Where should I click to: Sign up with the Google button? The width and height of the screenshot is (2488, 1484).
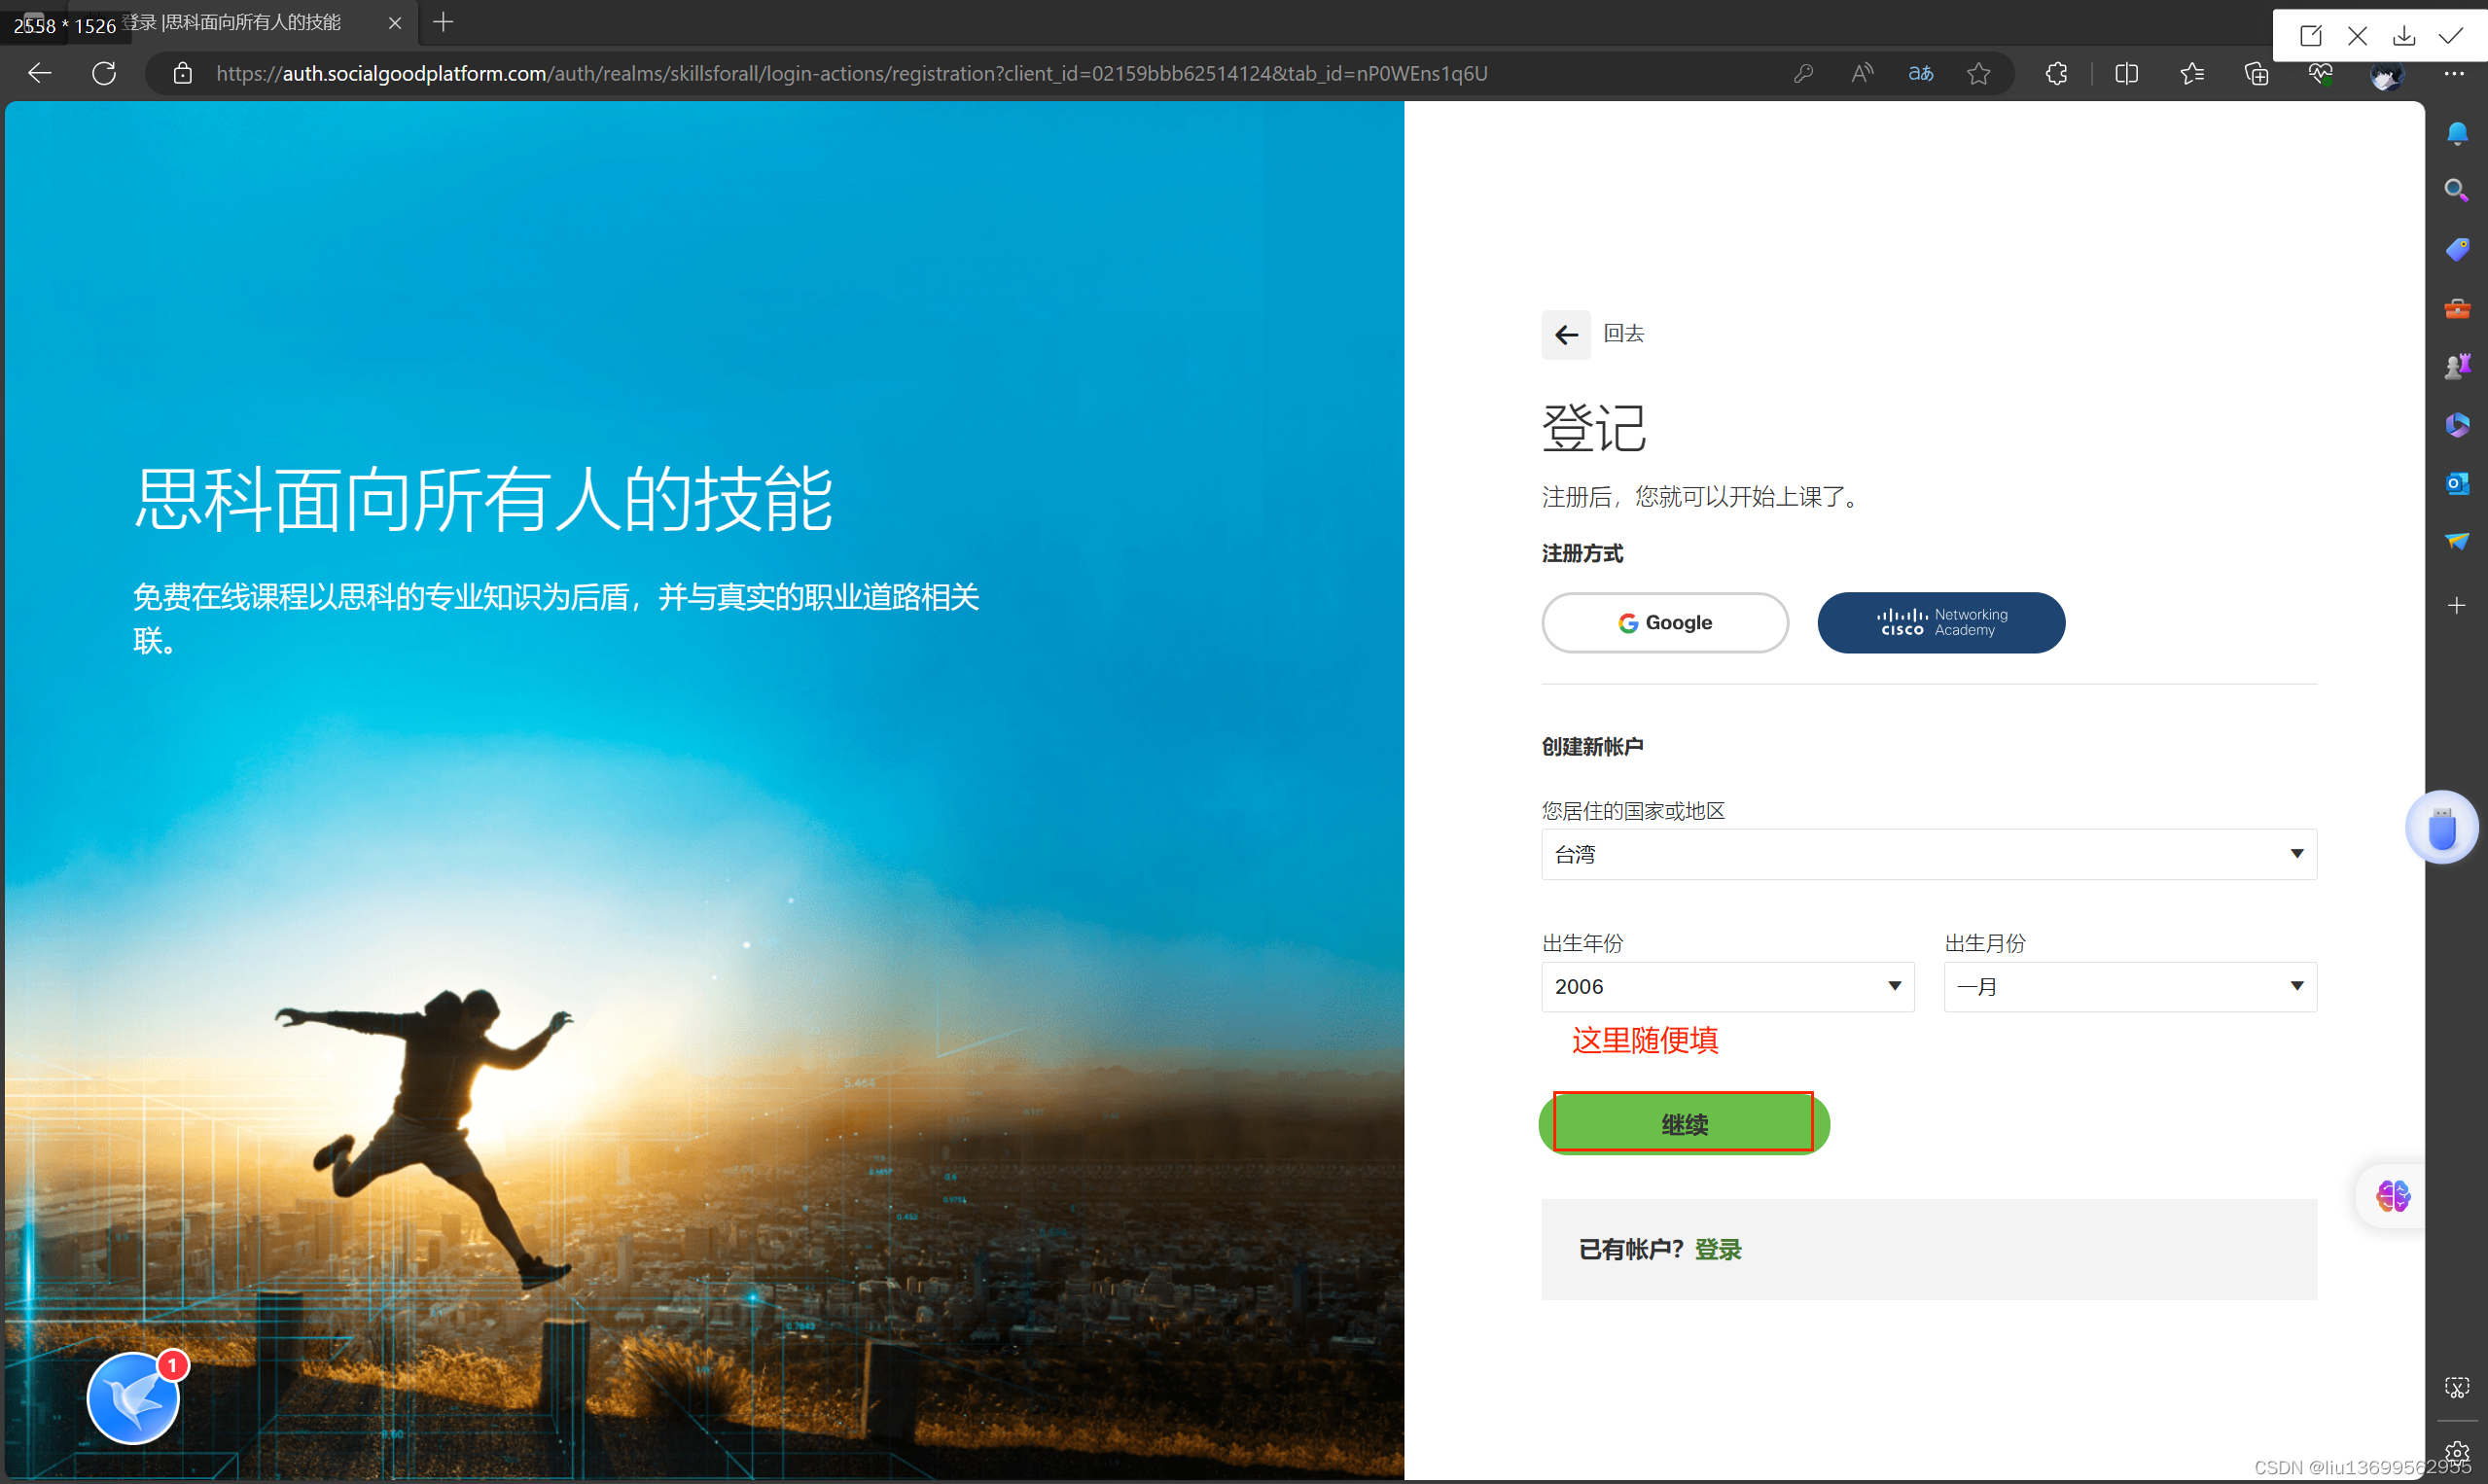1664,622
